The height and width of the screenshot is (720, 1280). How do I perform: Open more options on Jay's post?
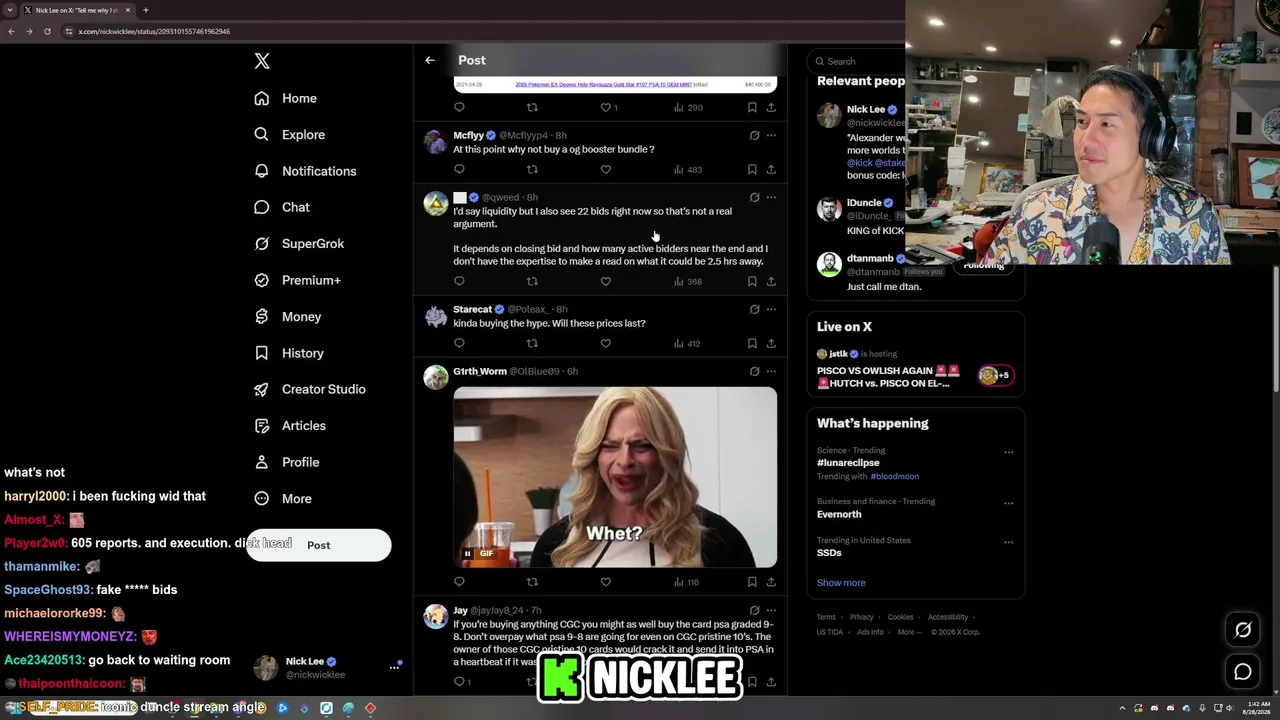click(771, 610)
